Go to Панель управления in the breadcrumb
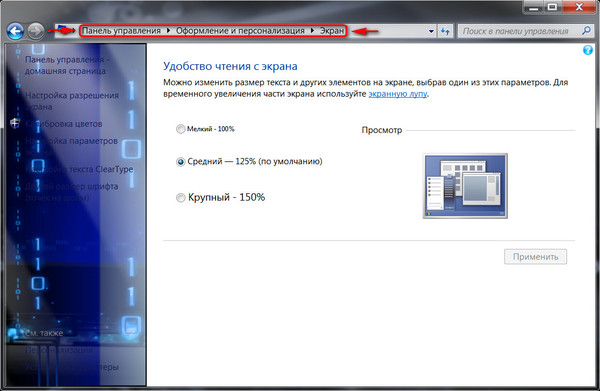 [x=122, y=31]
